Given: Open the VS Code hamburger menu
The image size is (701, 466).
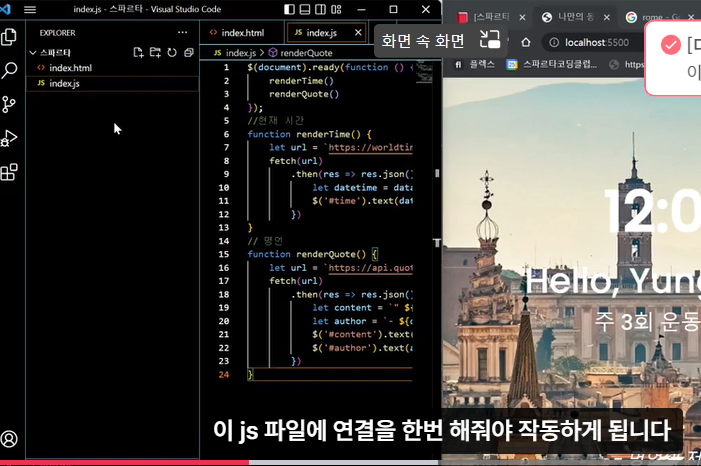Looking at the screenshot, I should (30, 9).
